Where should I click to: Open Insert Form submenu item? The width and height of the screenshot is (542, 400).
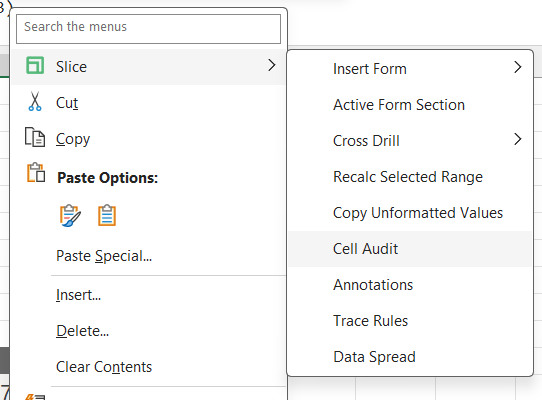tap(410, 69)
